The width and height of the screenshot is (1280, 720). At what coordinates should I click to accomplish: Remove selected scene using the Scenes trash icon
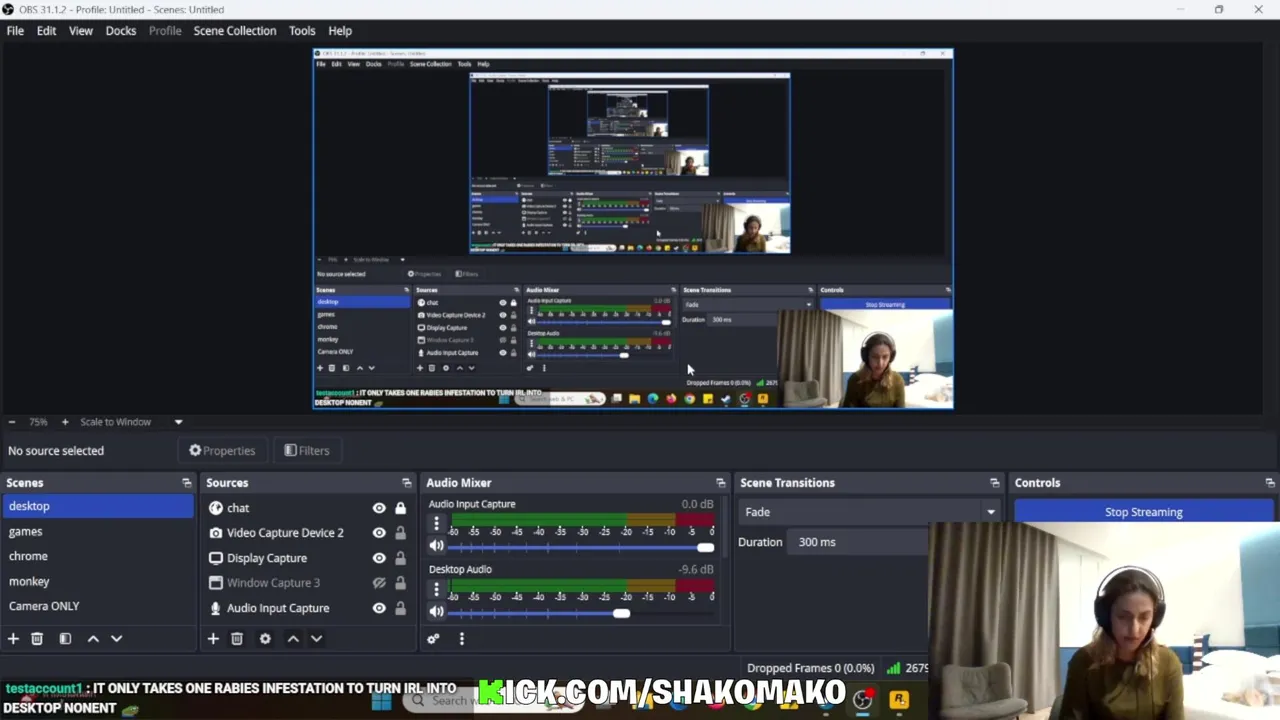[37, 638]
